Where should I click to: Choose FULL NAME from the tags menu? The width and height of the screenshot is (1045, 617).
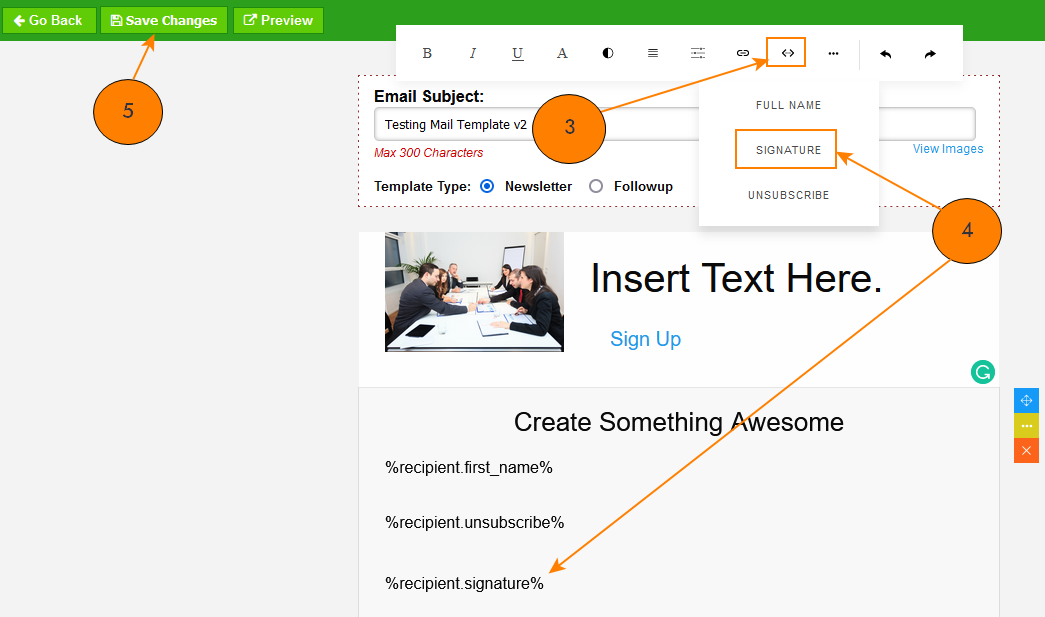coord(788,105)
